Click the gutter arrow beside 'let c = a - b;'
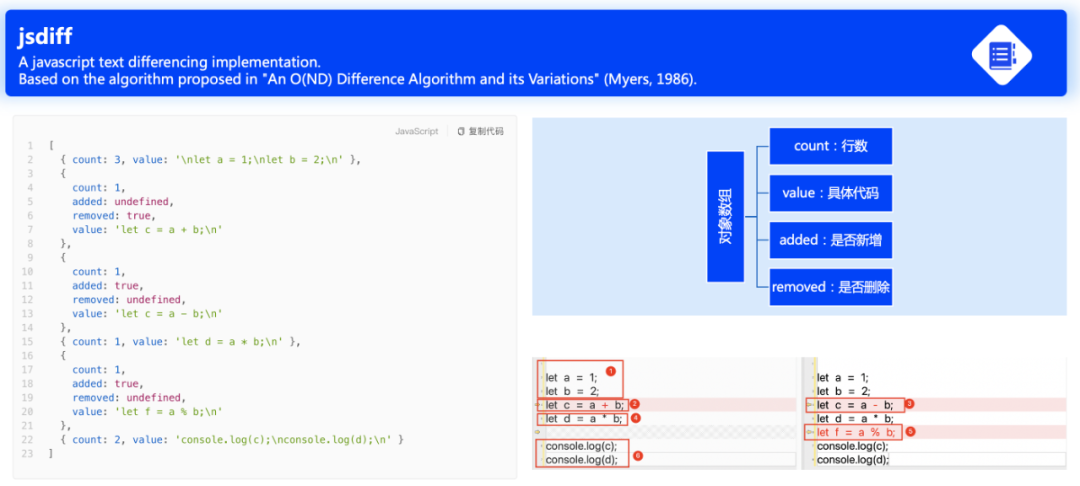Screen dimensions: 1080x486 pyautogui.click(x=811, y=404)
